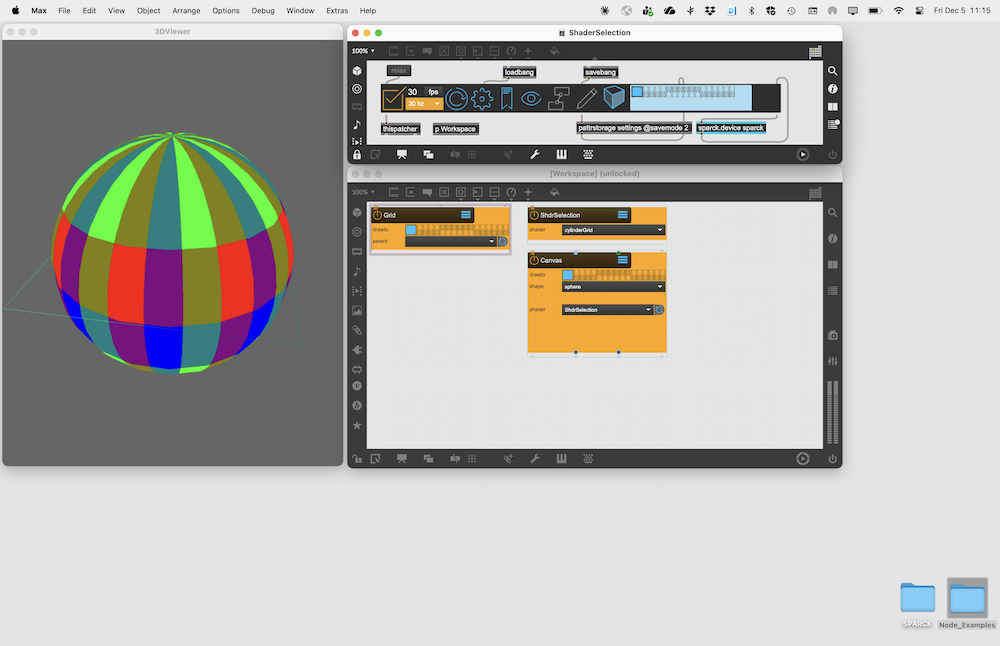Viewport: 1000px width, 646px height.
Task: Click the blue 3D cube icon
Action: (613, 98)
